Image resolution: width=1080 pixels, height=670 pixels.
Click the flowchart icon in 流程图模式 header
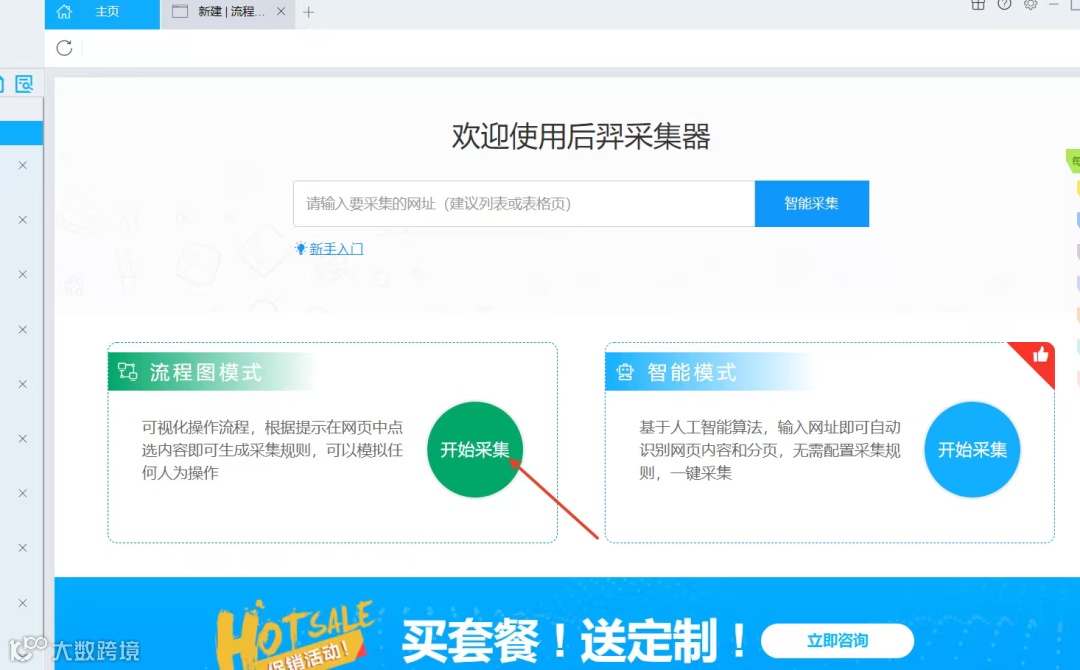[x=127, y=373]
